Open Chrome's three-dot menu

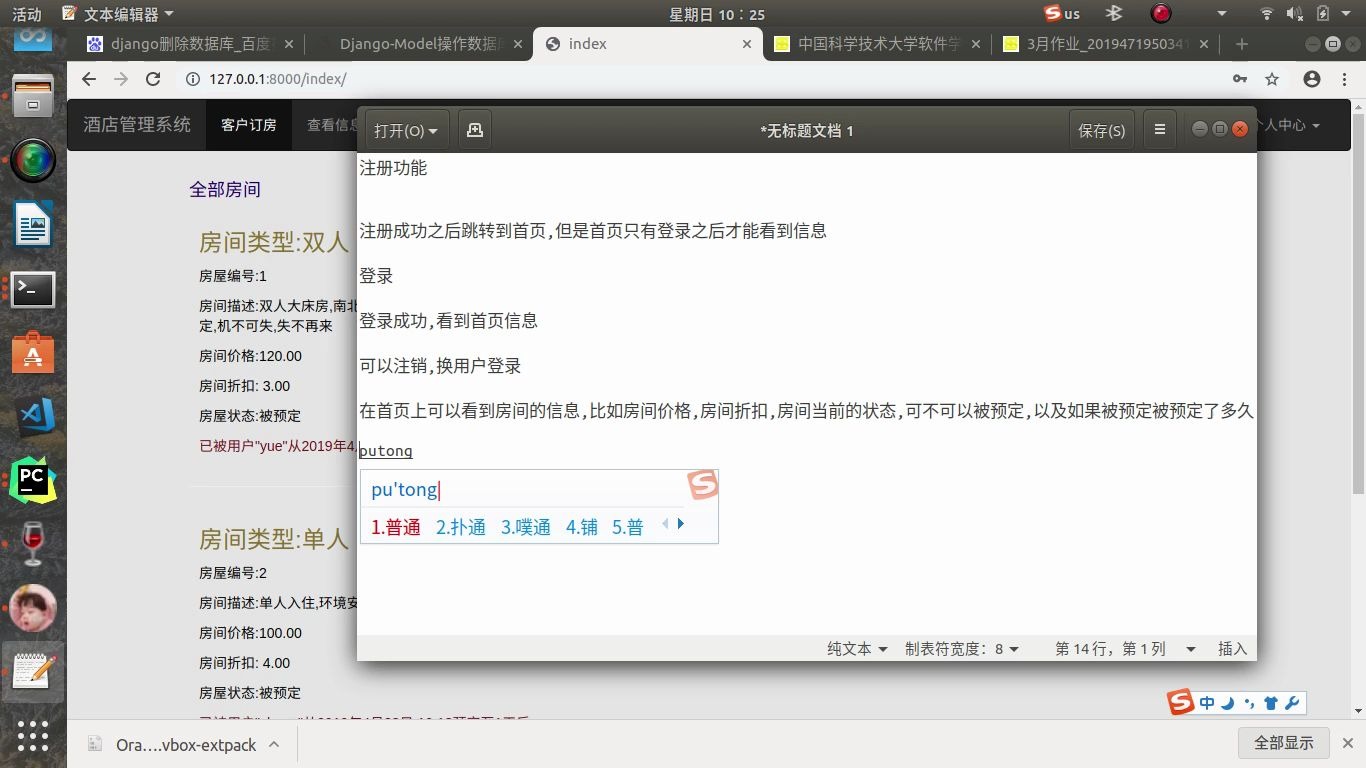1343,79
